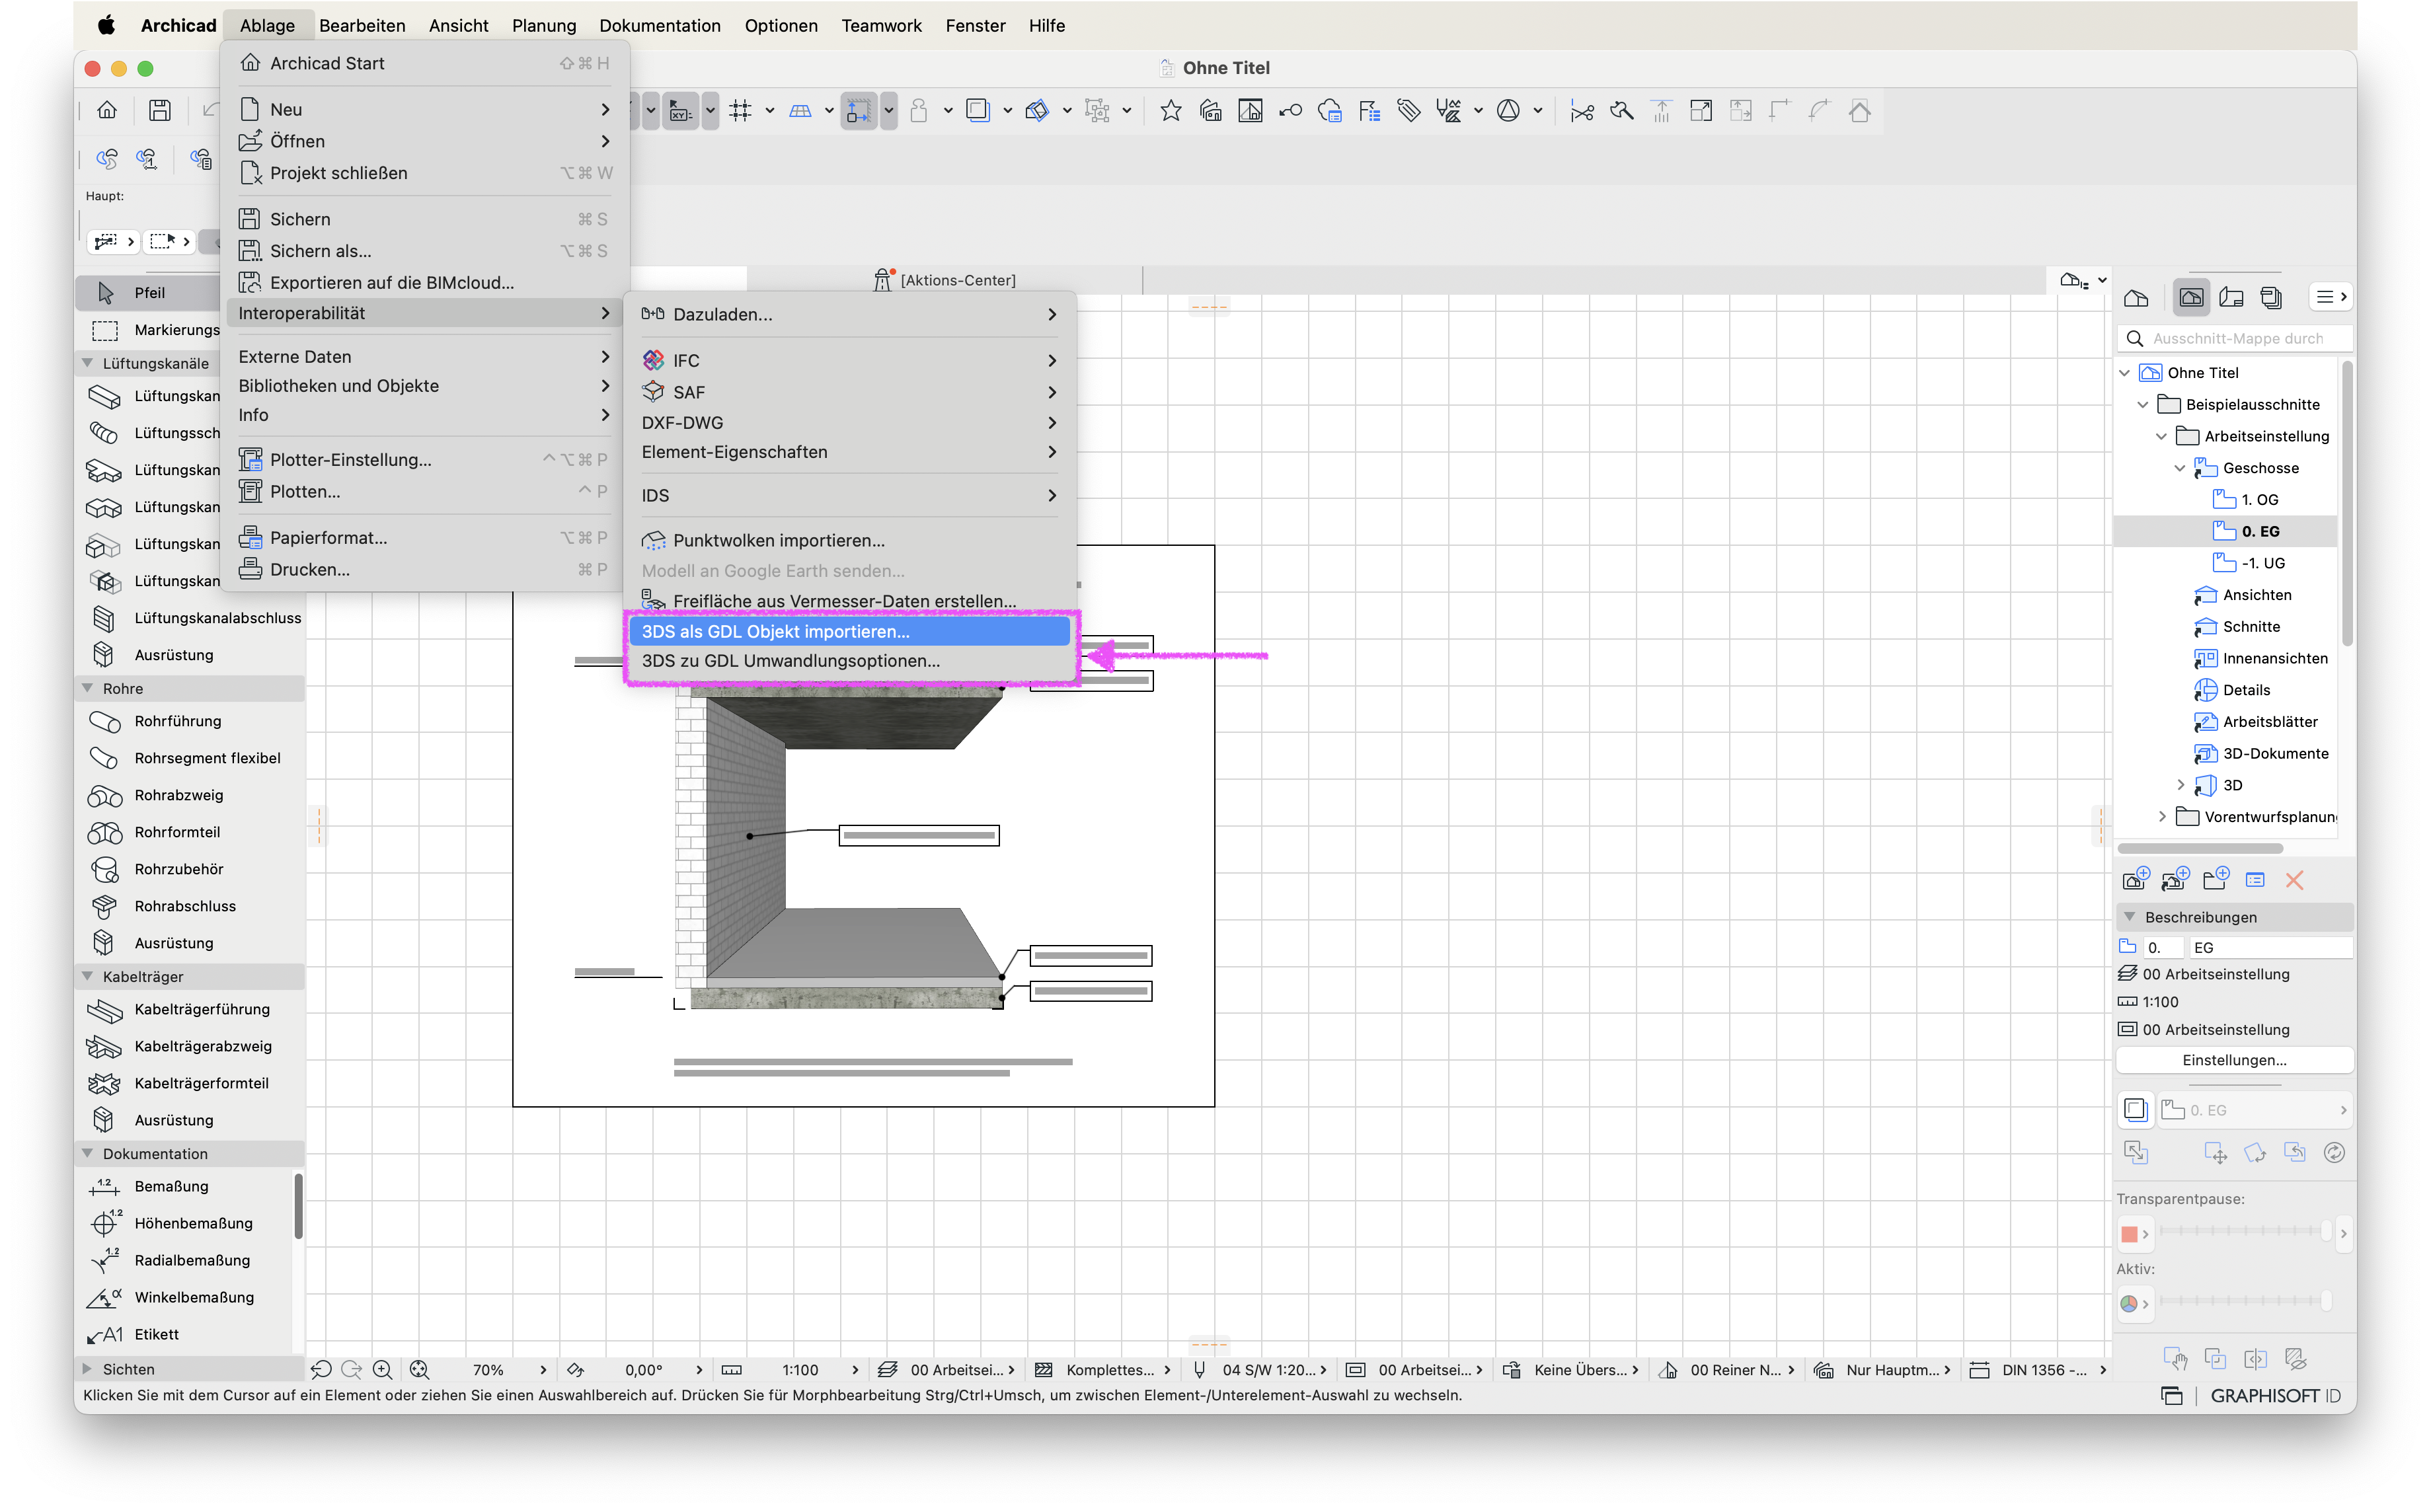Click the Ausschnitt-Mappe search field
The image size is (2431, 1512).
point(2236,338)
